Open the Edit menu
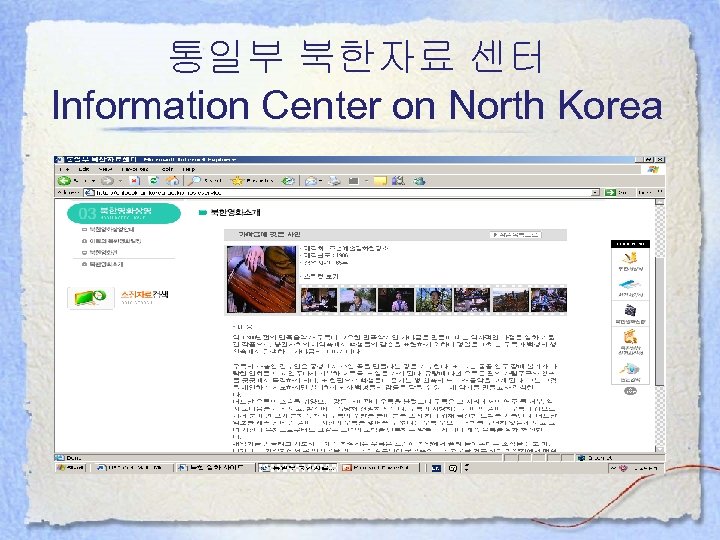The height and width of the screenshot is (540, 720). [x=84, y=169]
